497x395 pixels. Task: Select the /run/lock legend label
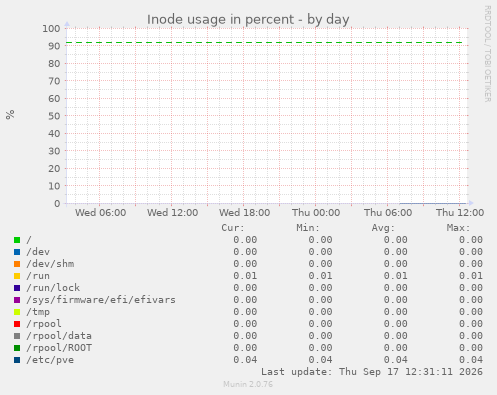[x=53, y=288]
